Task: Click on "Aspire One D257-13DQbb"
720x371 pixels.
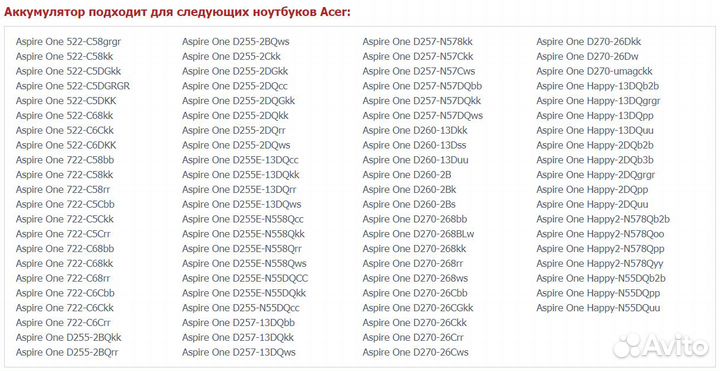Action: point(239,322)
